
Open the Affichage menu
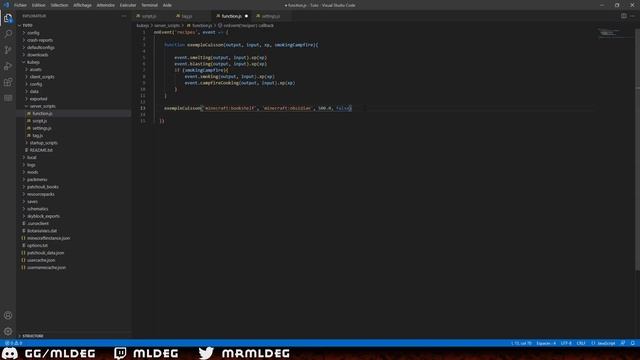click(x=82, y=5)
